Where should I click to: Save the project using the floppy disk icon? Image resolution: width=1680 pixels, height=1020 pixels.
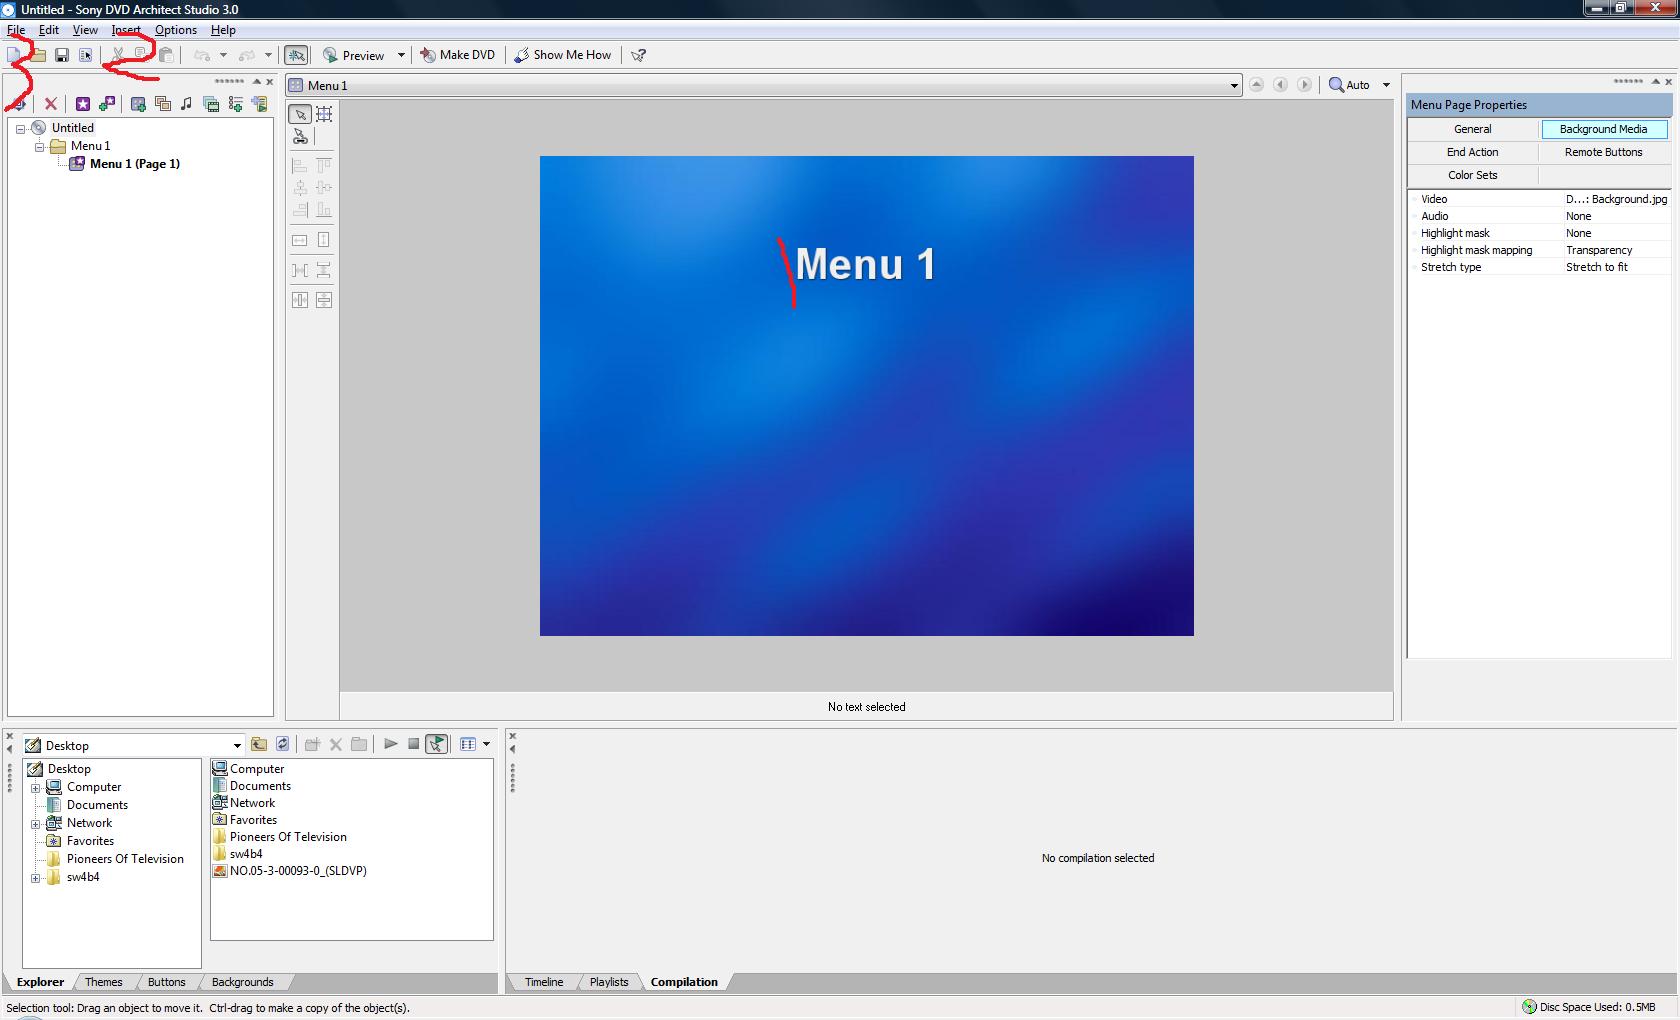(x=62, y=55)
